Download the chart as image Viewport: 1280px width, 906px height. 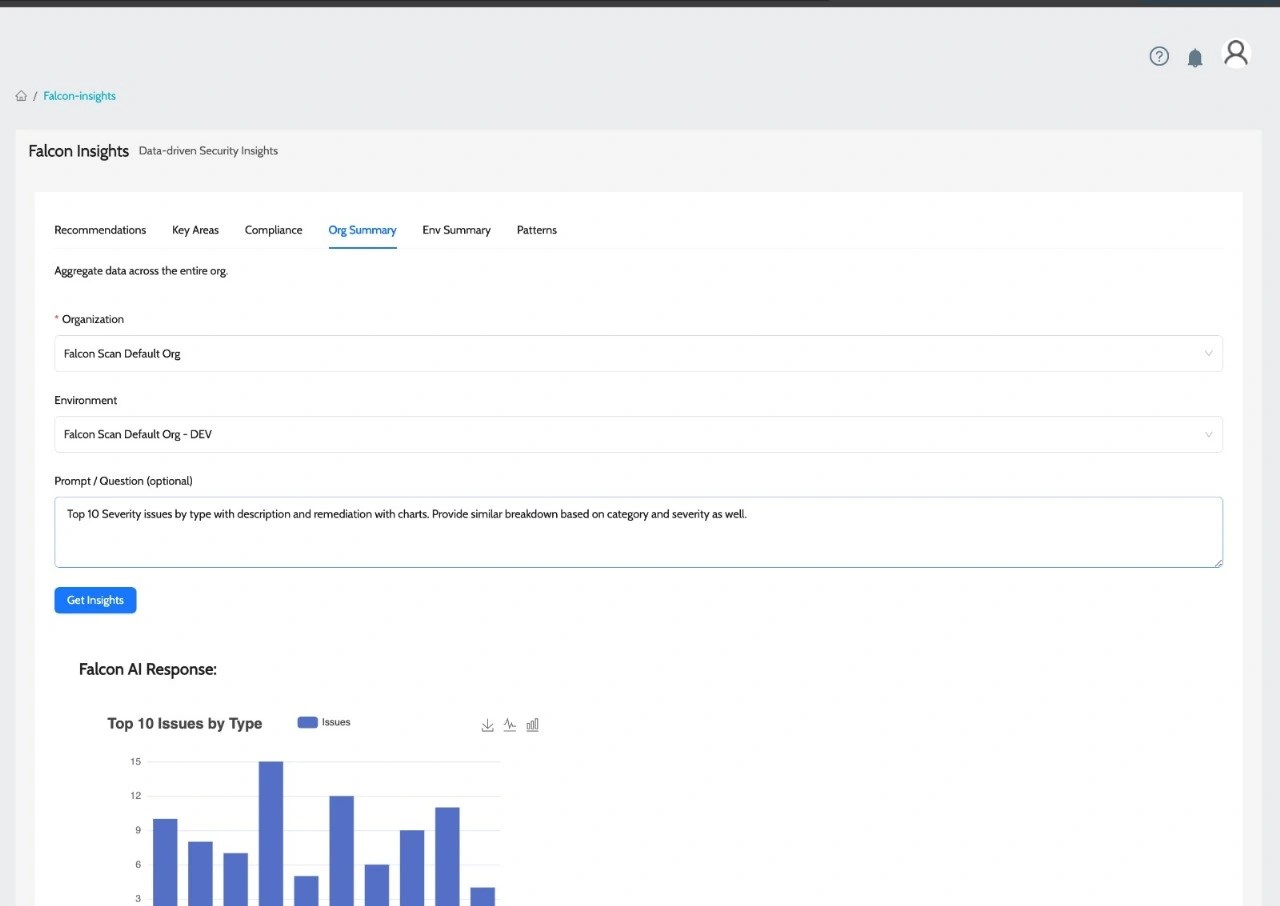pyautogui.click(x=488, y=725)
